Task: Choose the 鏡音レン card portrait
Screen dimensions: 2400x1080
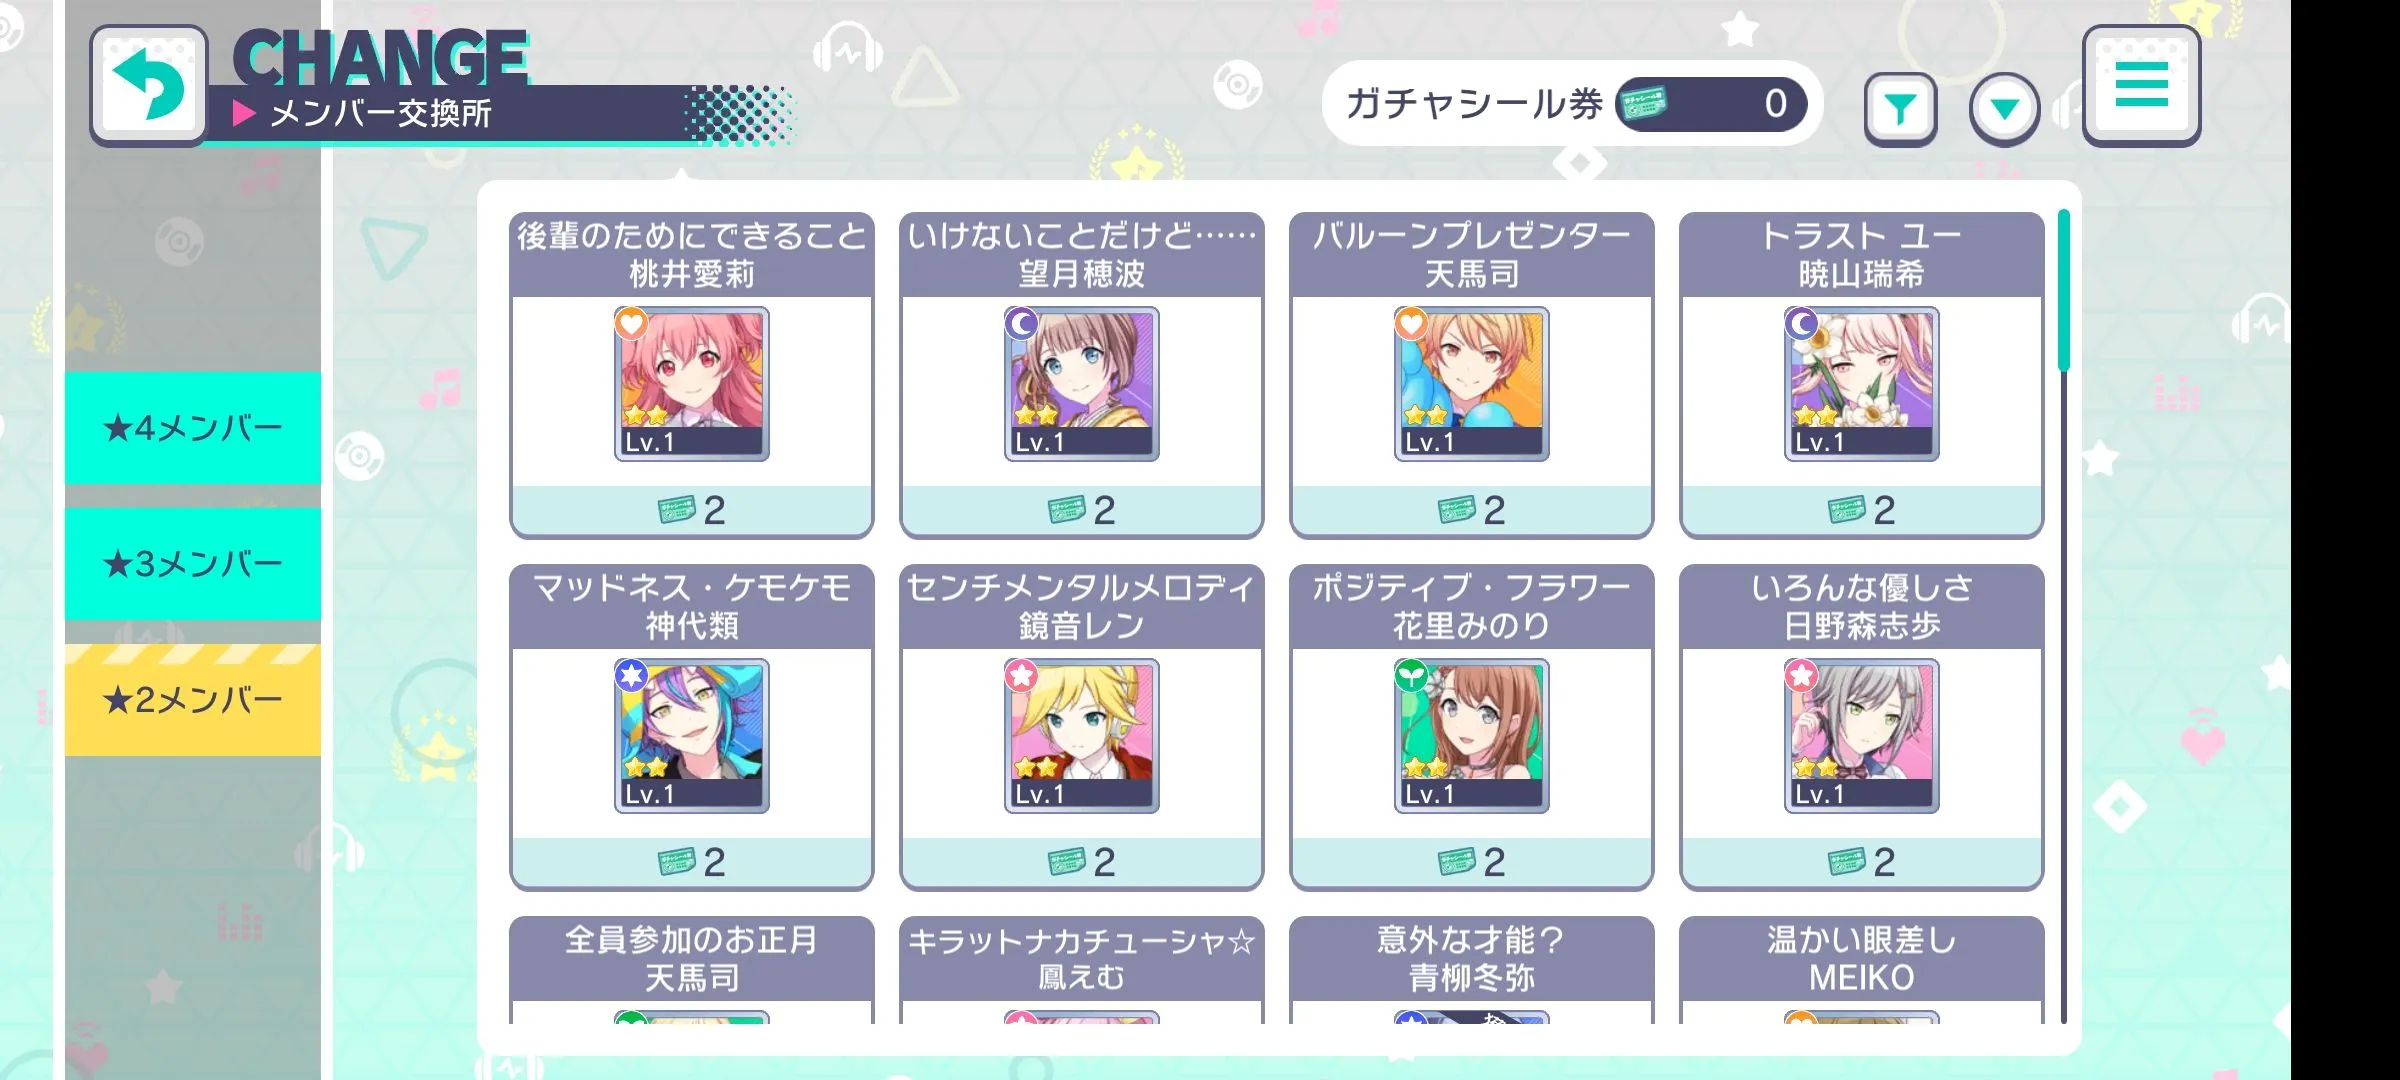Action: pos(1082,736)
